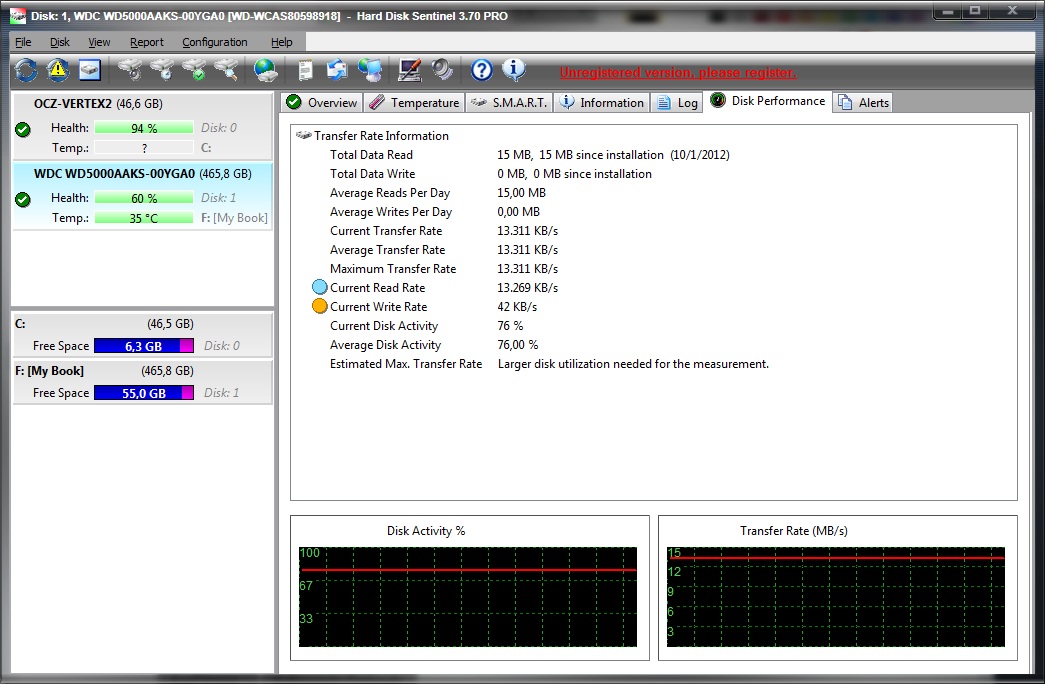Click the Estimated Max. Transfer Rate label
The image size is (1045, 684).
pyautogui.click(x=406, y=364)
